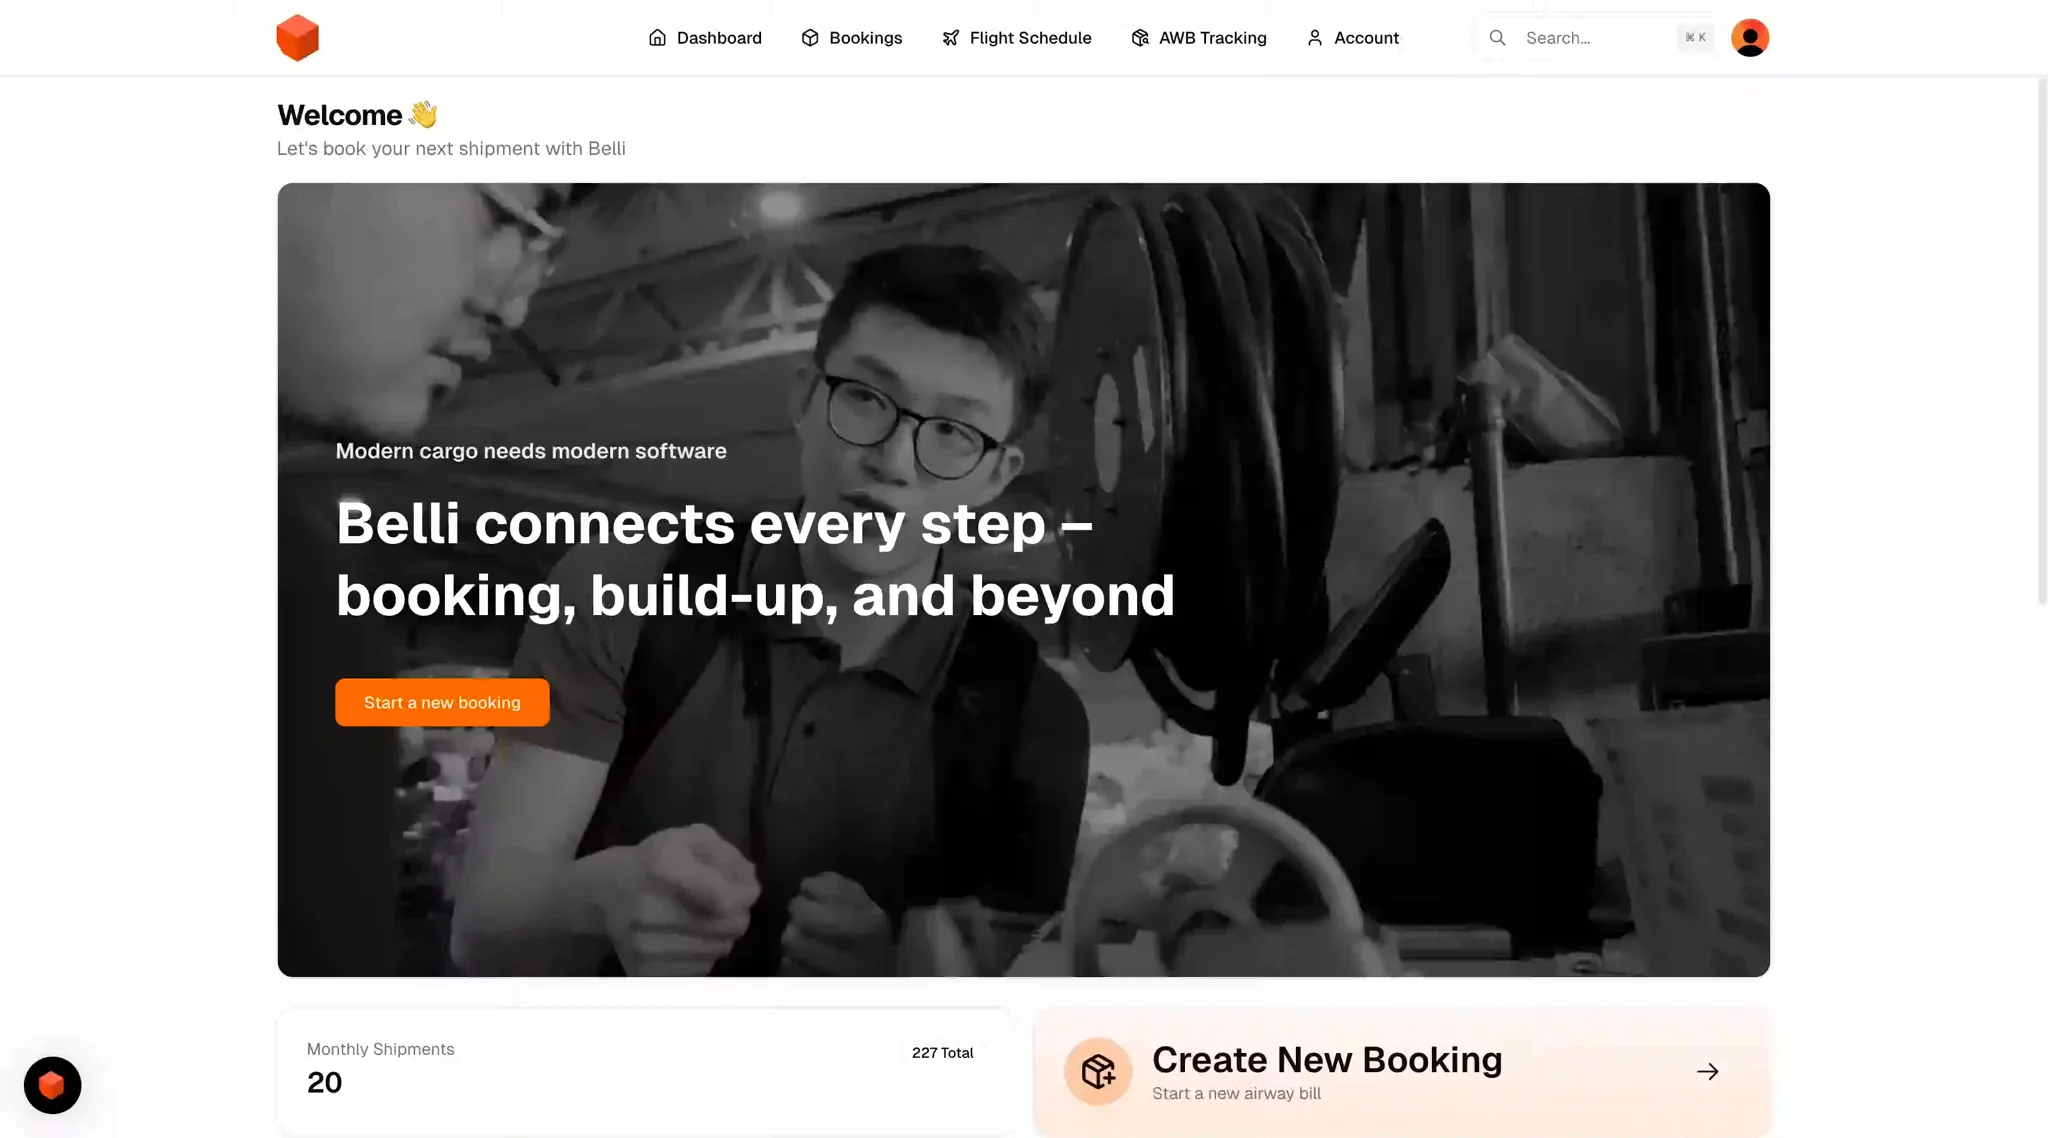The width and height of the screenshot is (2048, 1138).
Task: Open the Bookings menu item
Action: coord(852,38)
